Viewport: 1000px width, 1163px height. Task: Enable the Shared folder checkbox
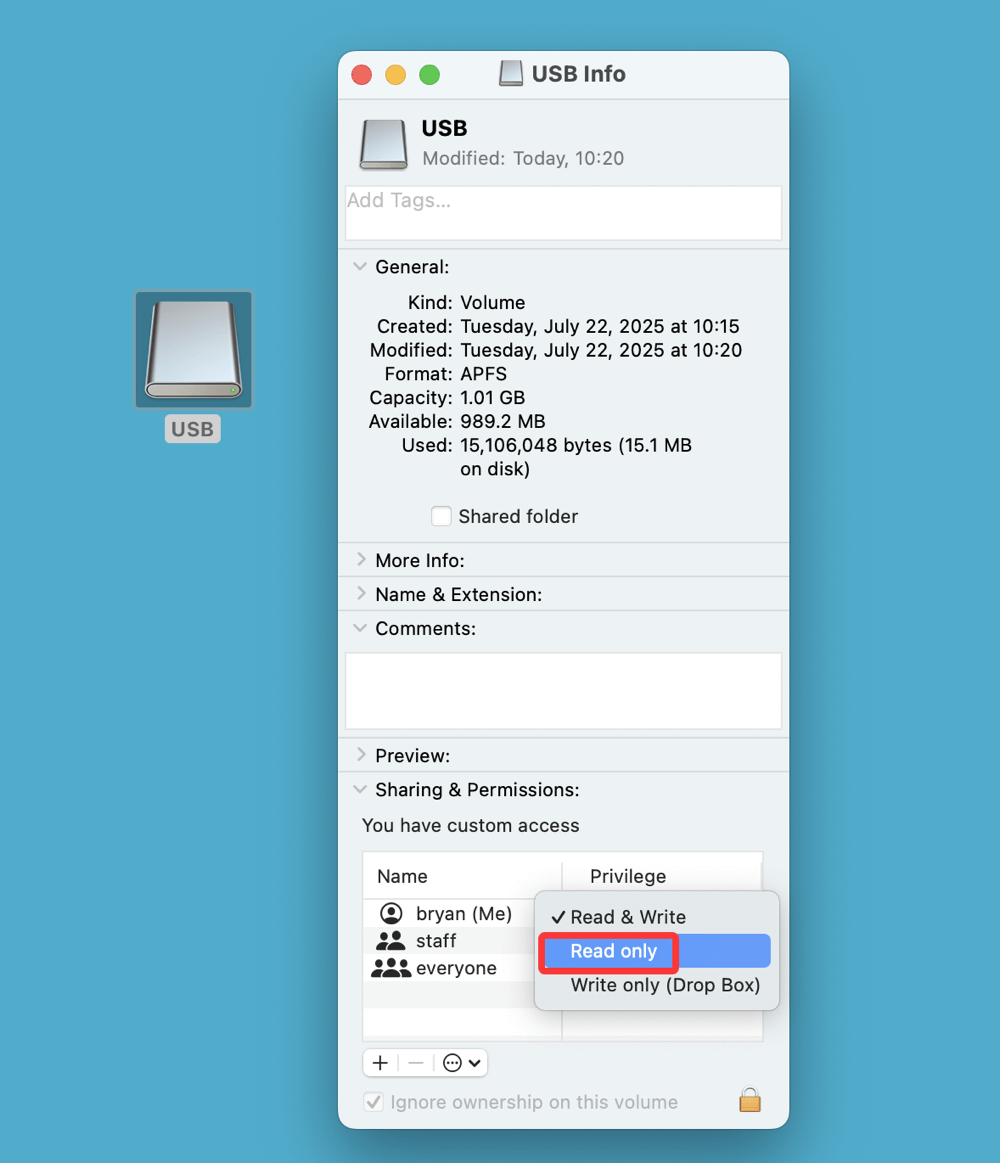(x=441, y=516)
